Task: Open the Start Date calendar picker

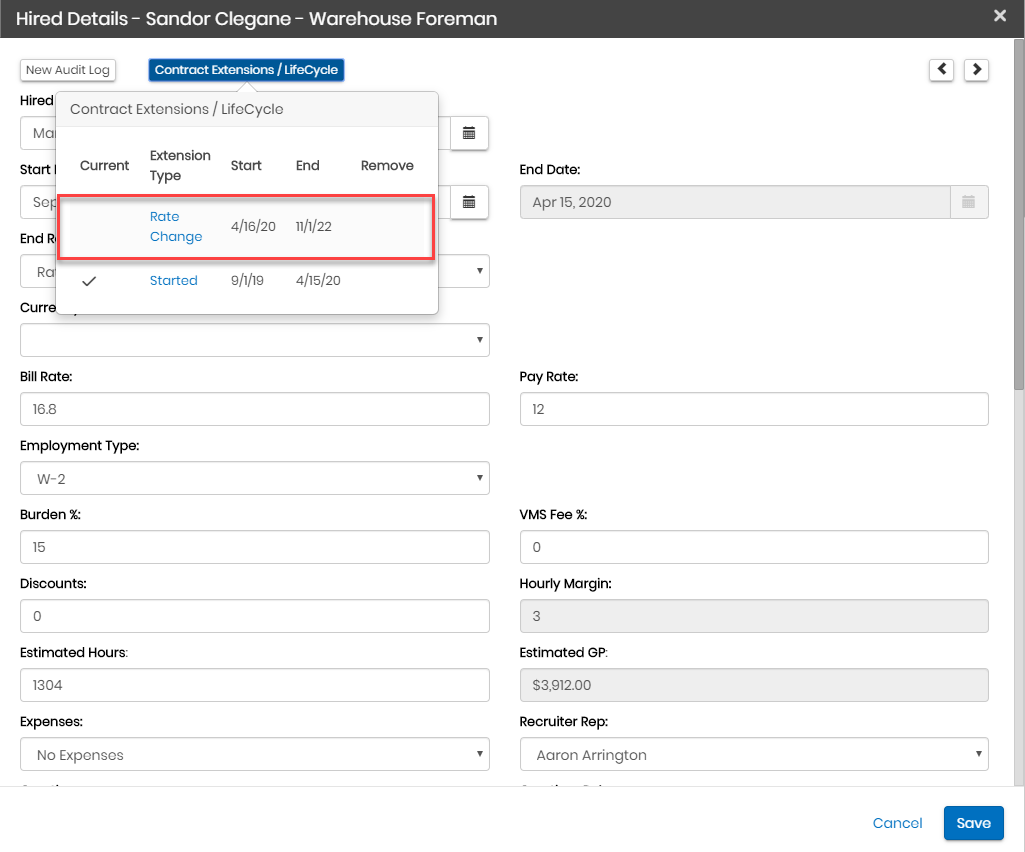Action: coord(469,202)
